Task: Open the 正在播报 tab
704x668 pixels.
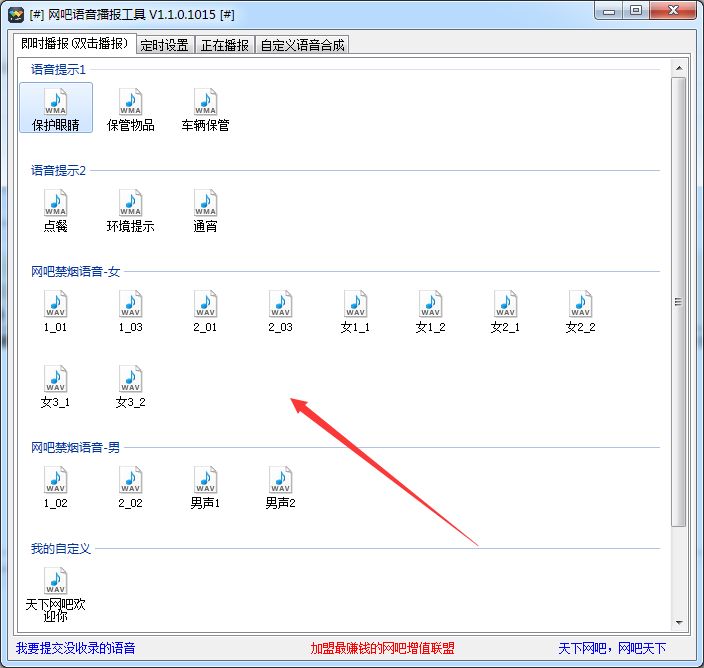Action: pyautogui.click(x=224, y=45)
